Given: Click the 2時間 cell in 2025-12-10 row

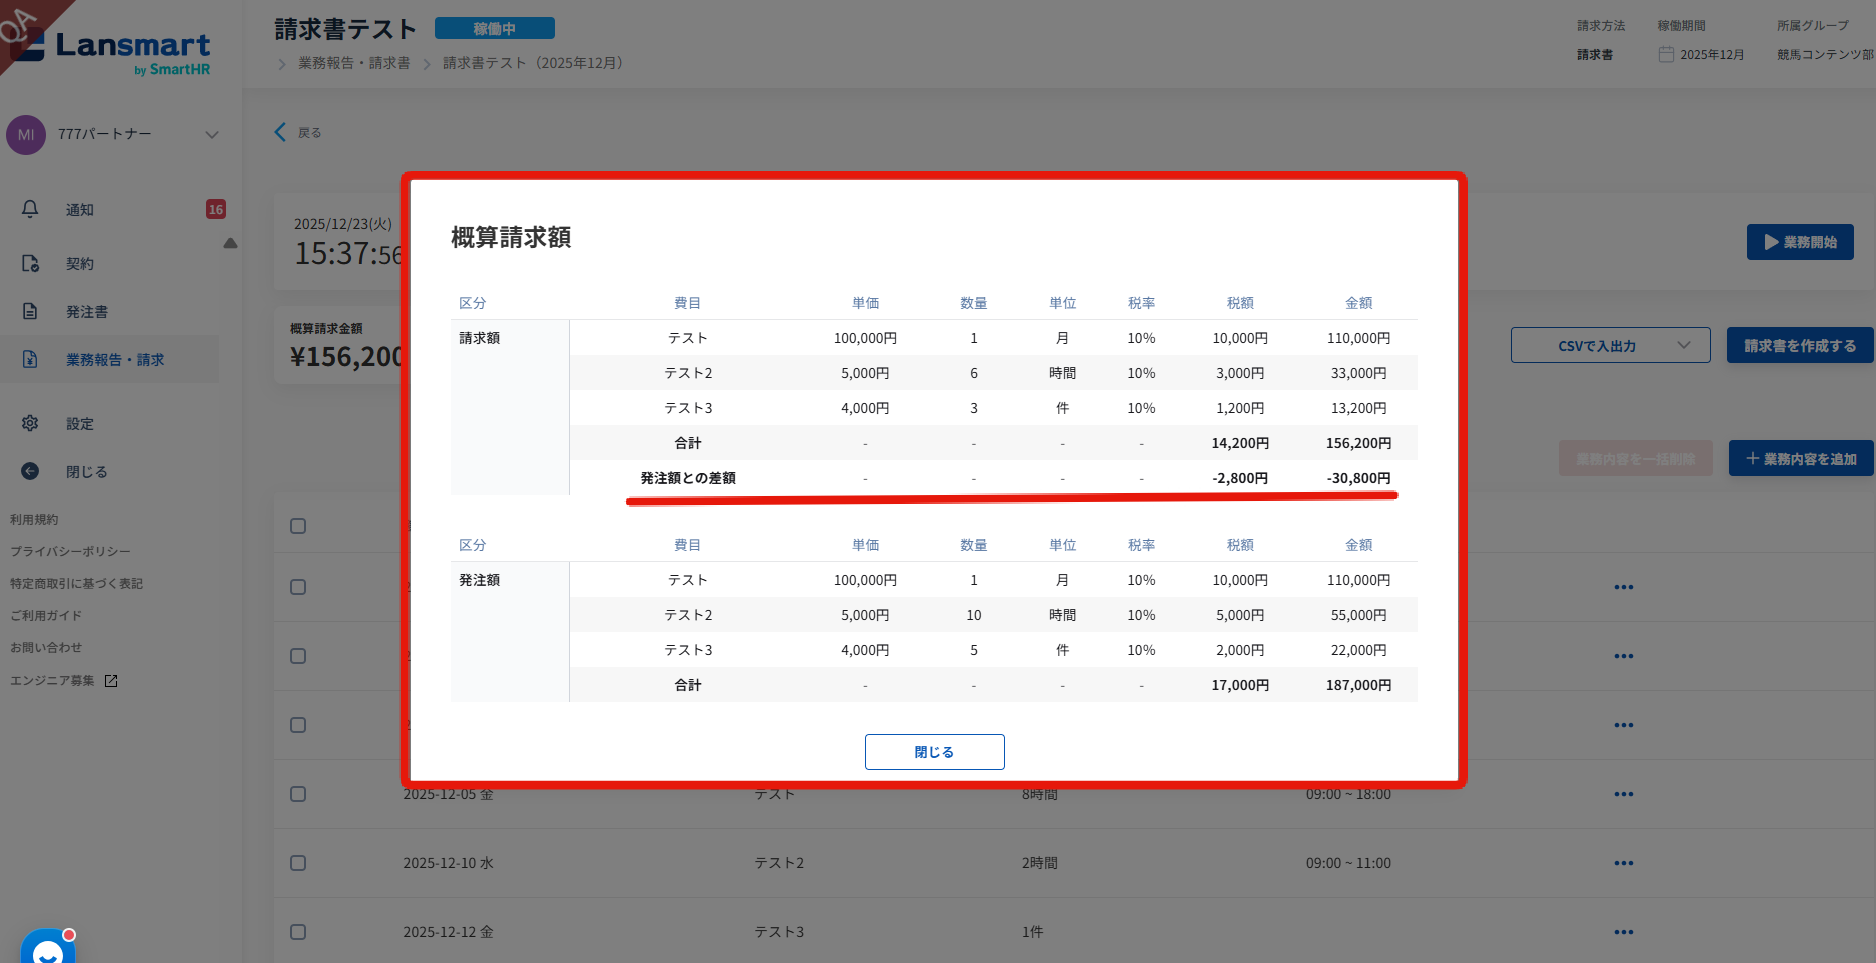Looking at the screenshot, I should pyautogui.click(x=1040, y=863).
